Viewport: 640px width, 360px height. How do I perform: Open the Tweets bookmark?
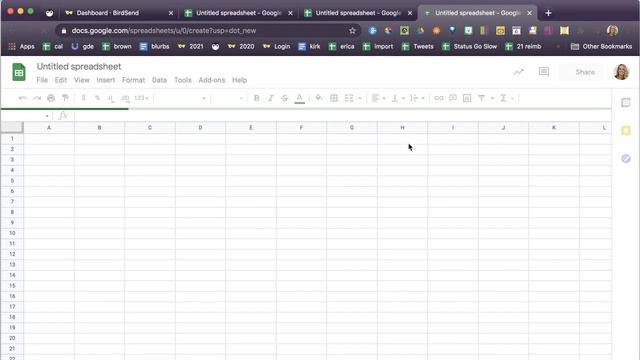(x=418, y=47)
